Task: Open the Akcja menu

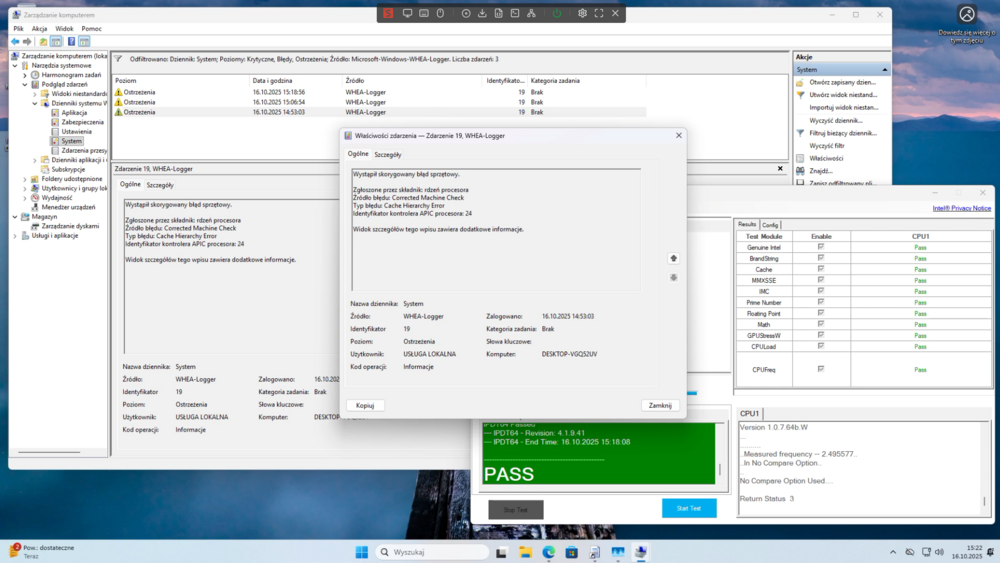Action: tap(40, 29)
